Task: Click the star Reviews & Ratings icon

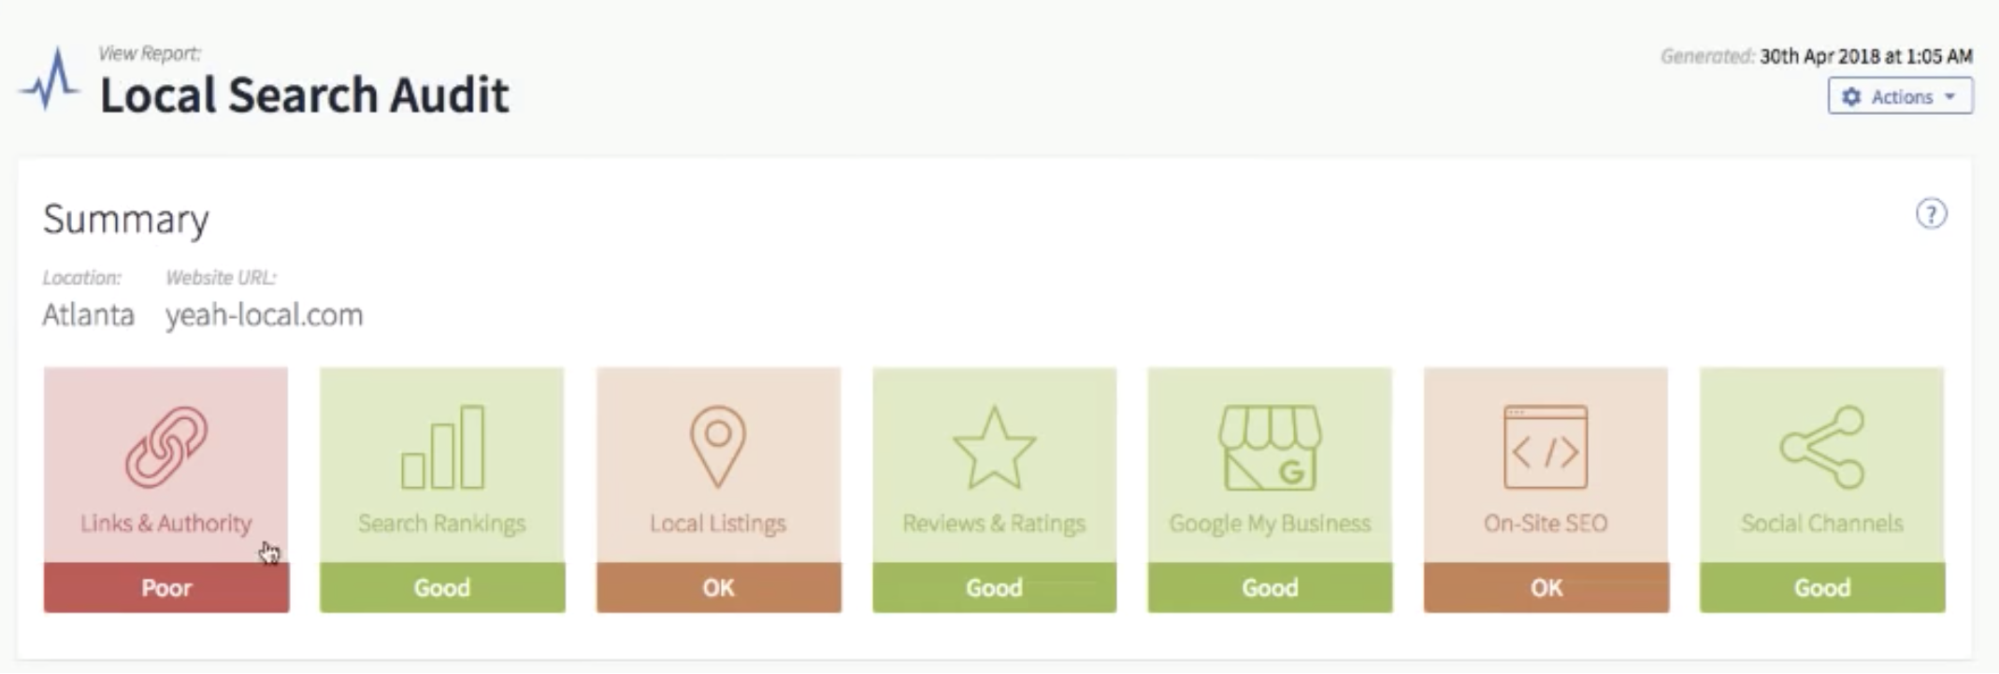Action: pyautogui.click(x=994, y=448)
